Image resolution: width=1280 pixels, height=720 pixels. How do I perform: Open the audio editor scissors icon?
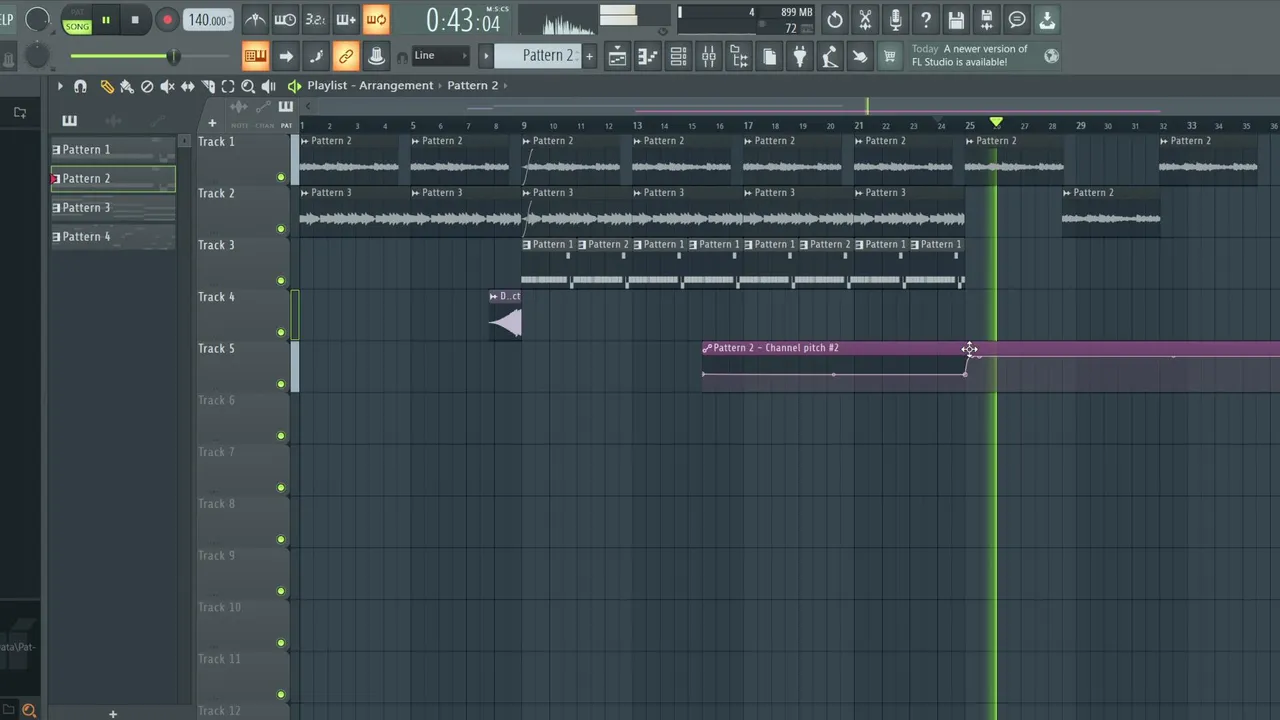(865, 19)
